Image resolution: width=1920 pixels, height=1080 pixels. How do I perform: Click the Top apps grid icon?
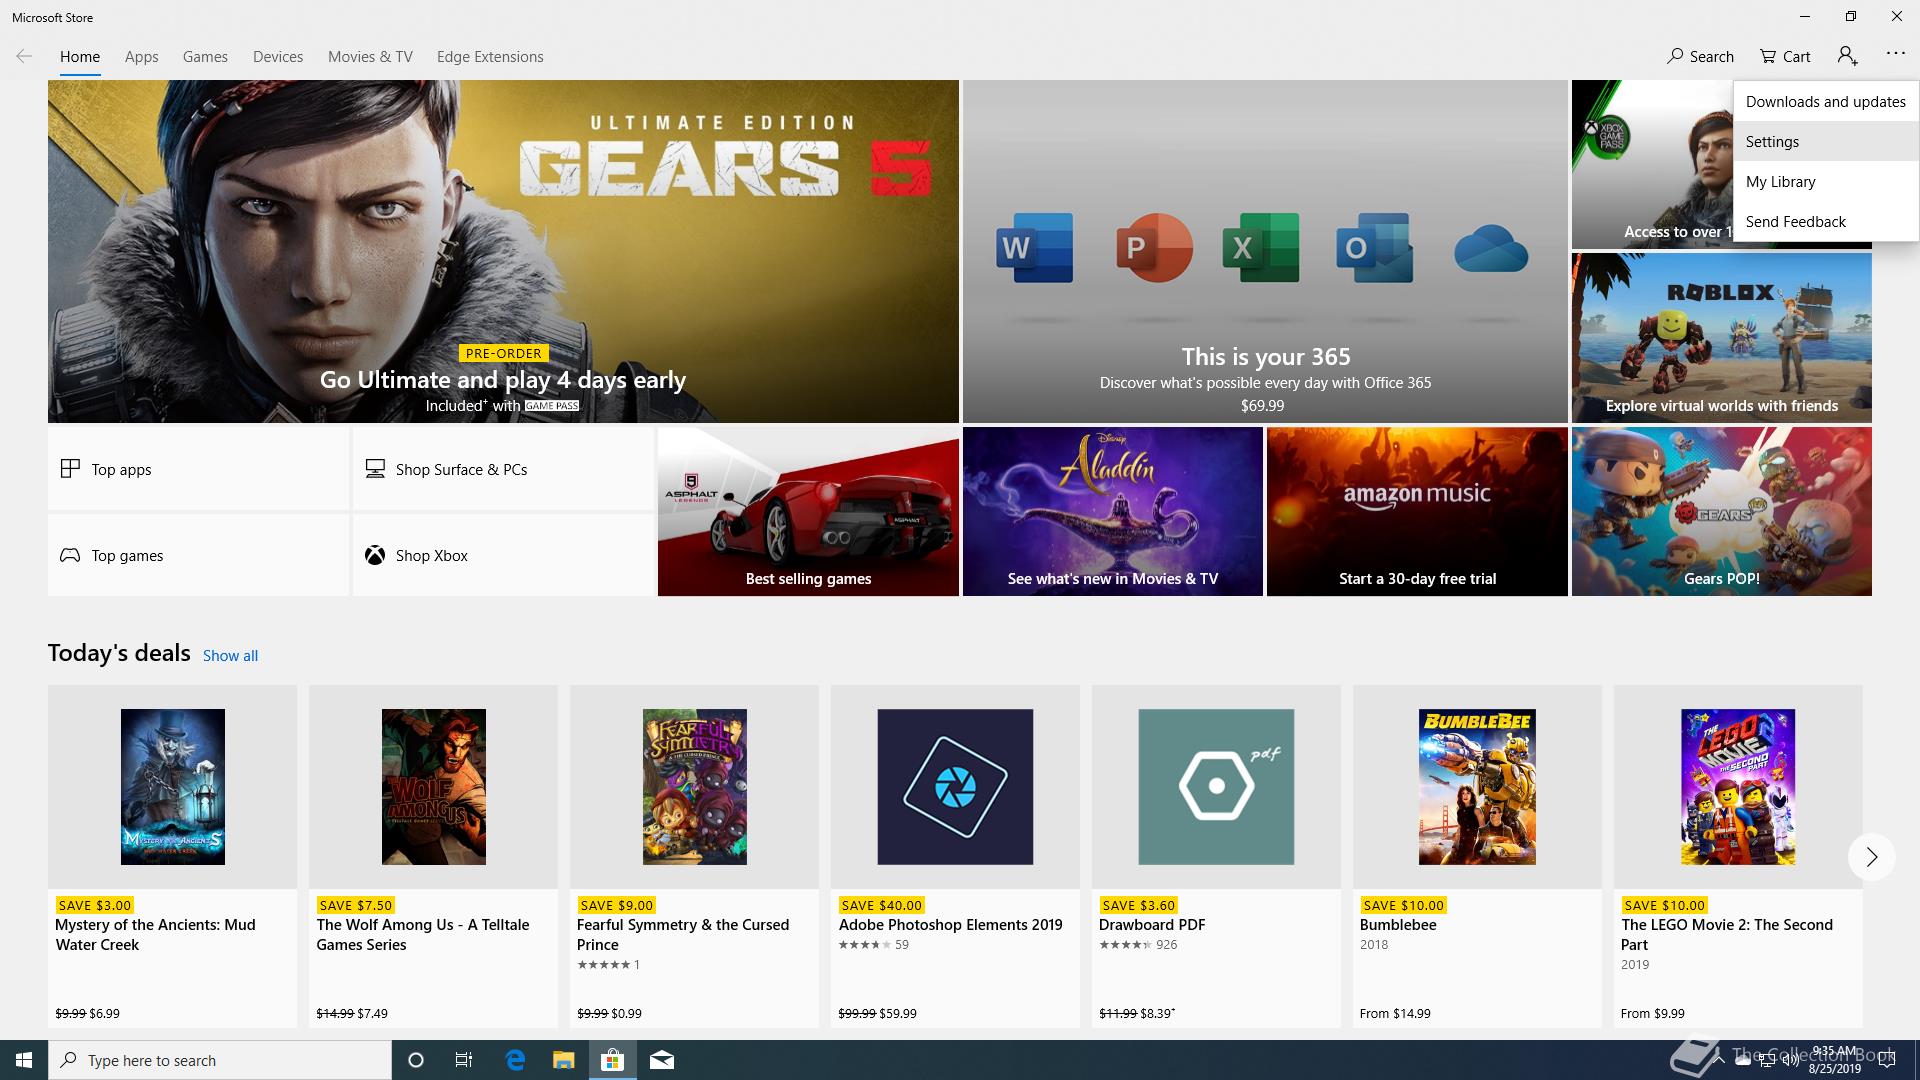[70, 468]
